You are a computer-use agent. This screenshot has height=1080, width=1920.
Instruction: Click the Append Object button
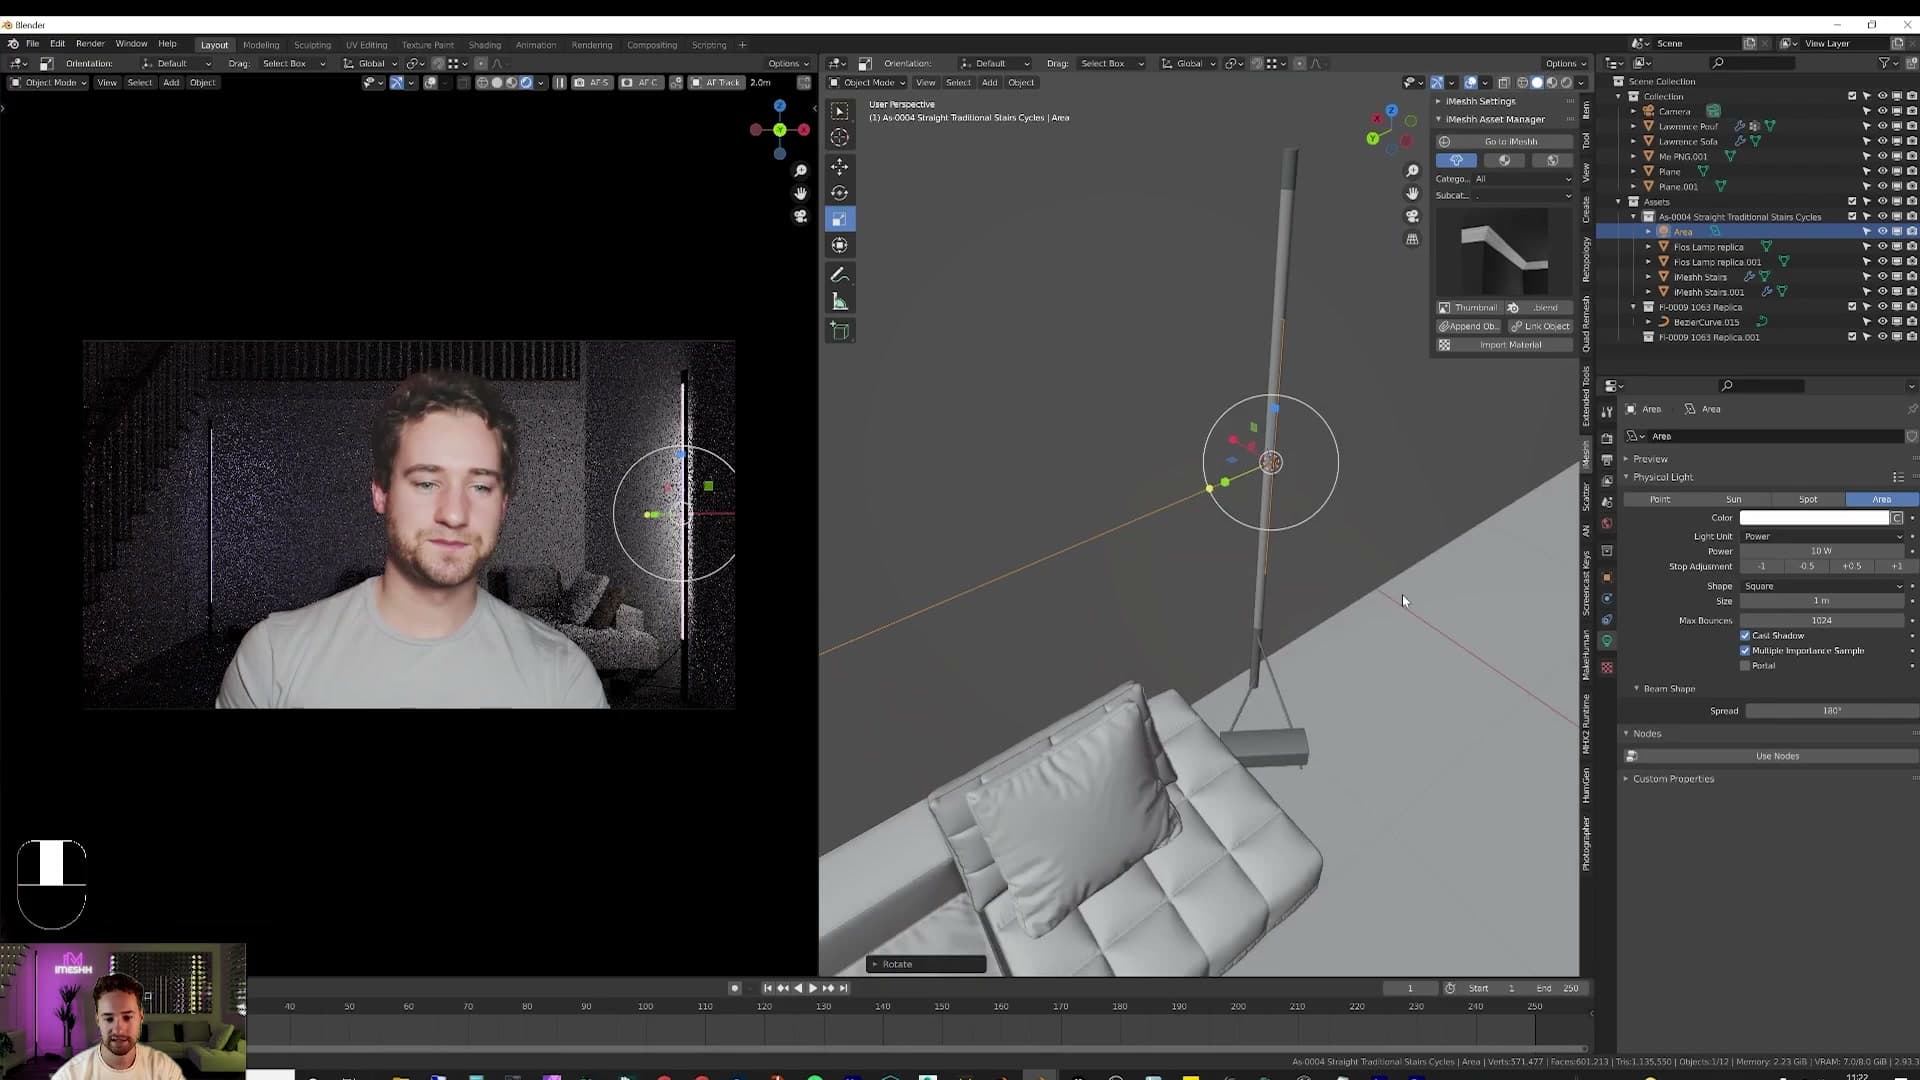(1469, 326)
